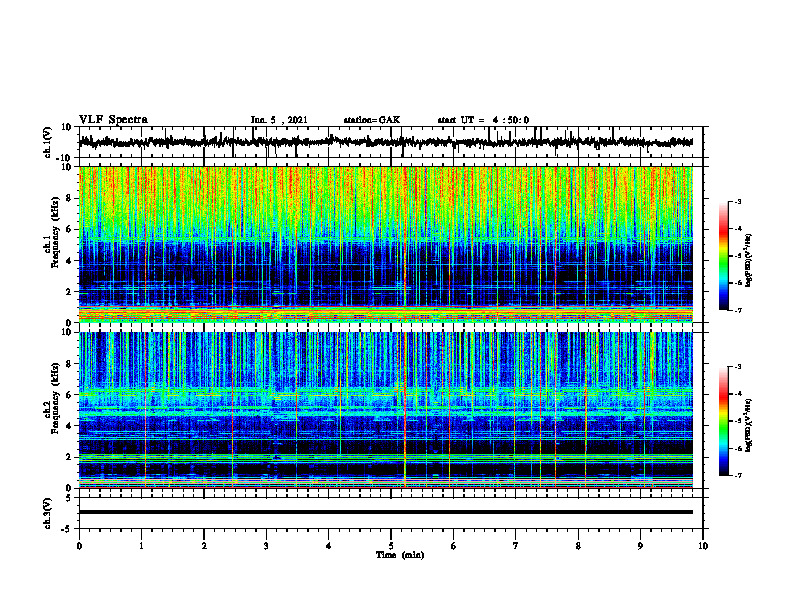This screenshot has height=612, width=792.
Task: Click the ch.1 voltage waveform trace
Action: pyautogui.click(x=386, y=142)
